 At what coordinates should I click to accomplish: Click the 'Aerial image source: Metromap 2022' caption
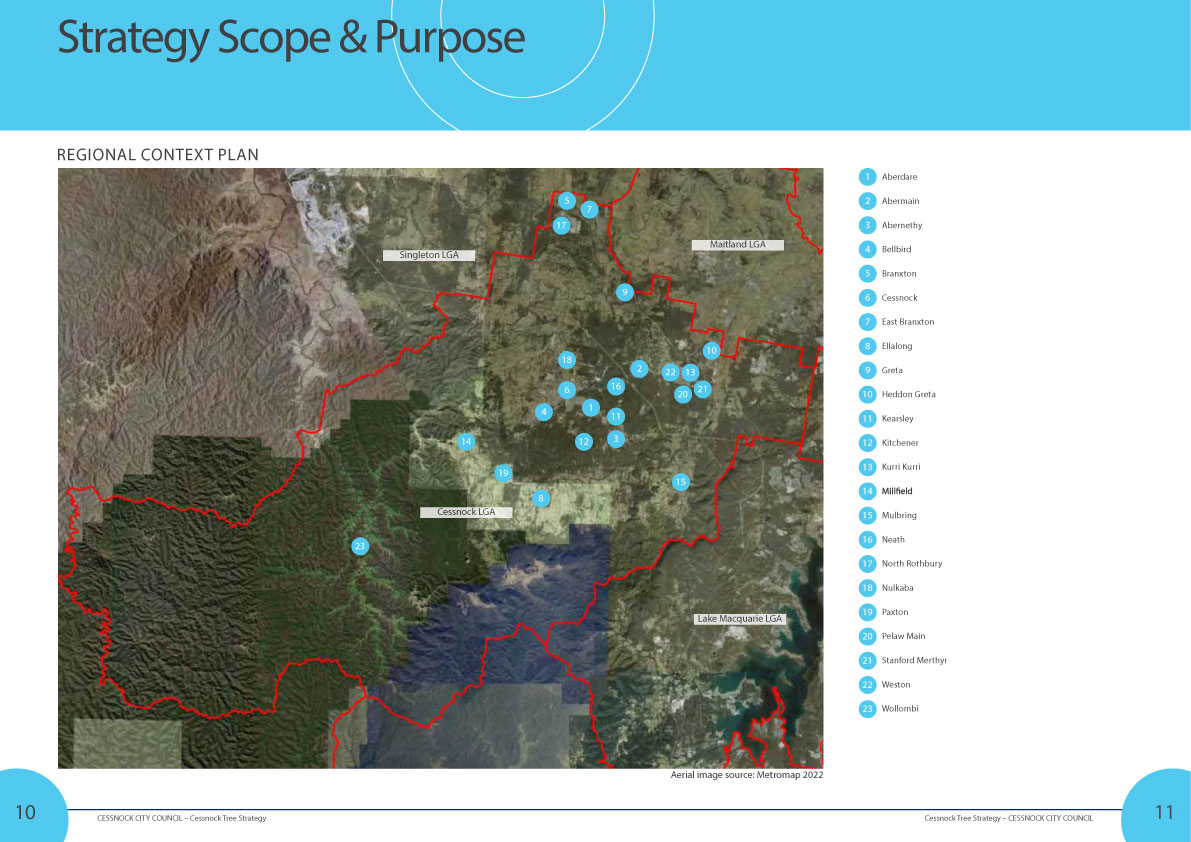(x=747, y=775)
